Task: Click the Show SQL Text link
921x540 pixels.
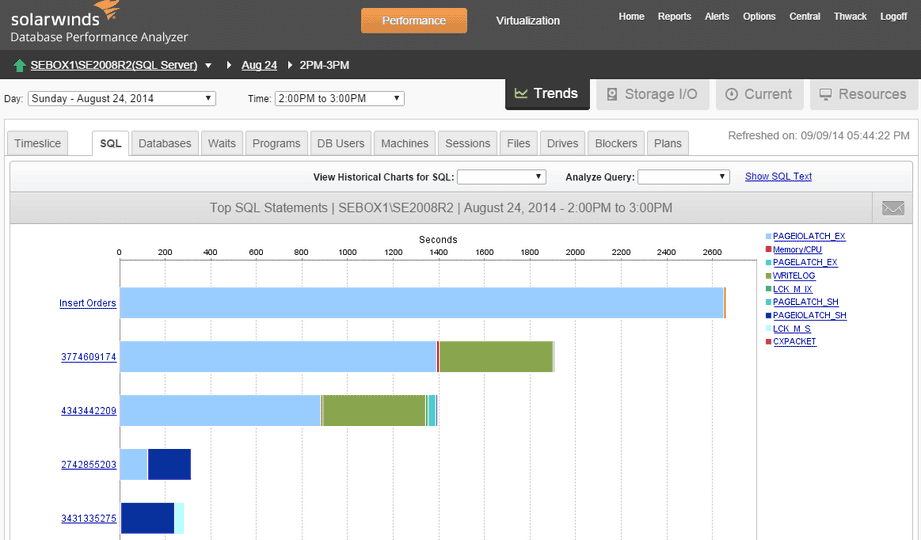Action: 778,177
